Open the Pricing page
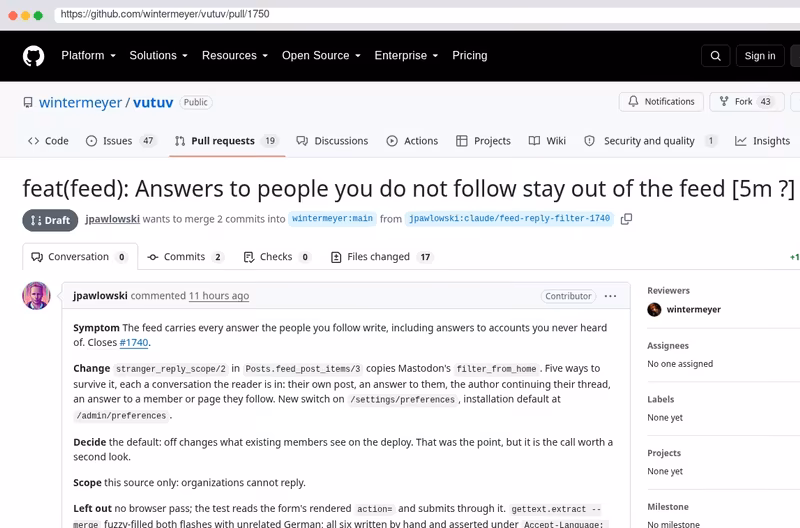Viewport: 800px width, 528px height. click(469, 56)
